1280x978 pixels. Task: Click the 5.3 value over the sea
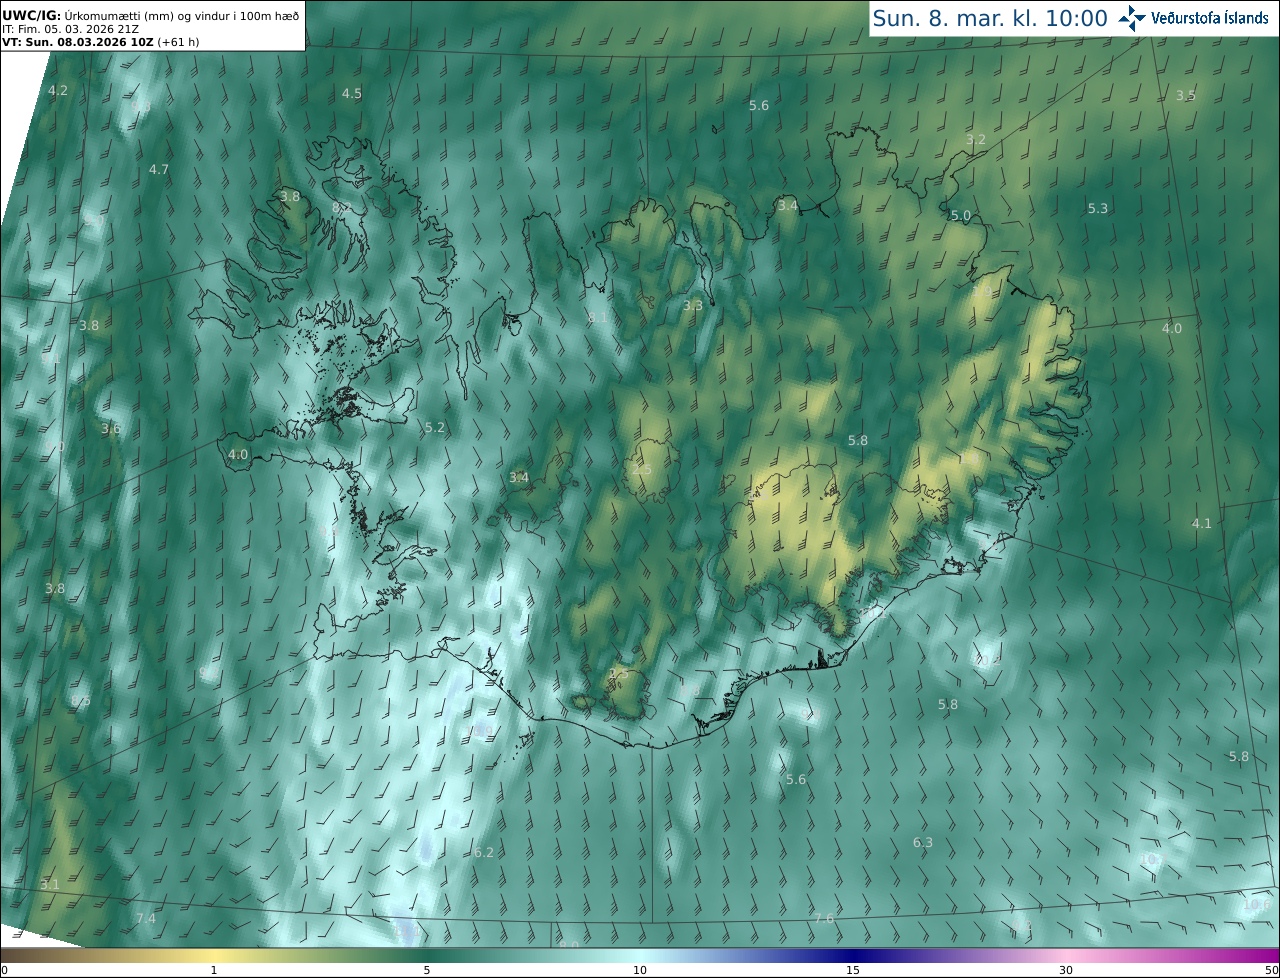click(x=1098, y=209)
